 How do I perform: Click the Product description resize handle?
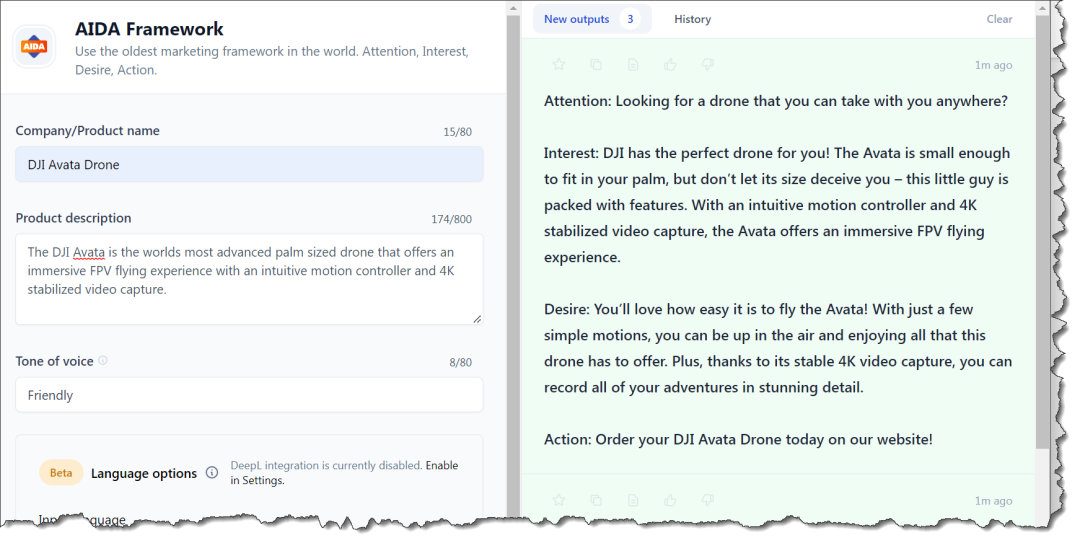click(477, 319)
